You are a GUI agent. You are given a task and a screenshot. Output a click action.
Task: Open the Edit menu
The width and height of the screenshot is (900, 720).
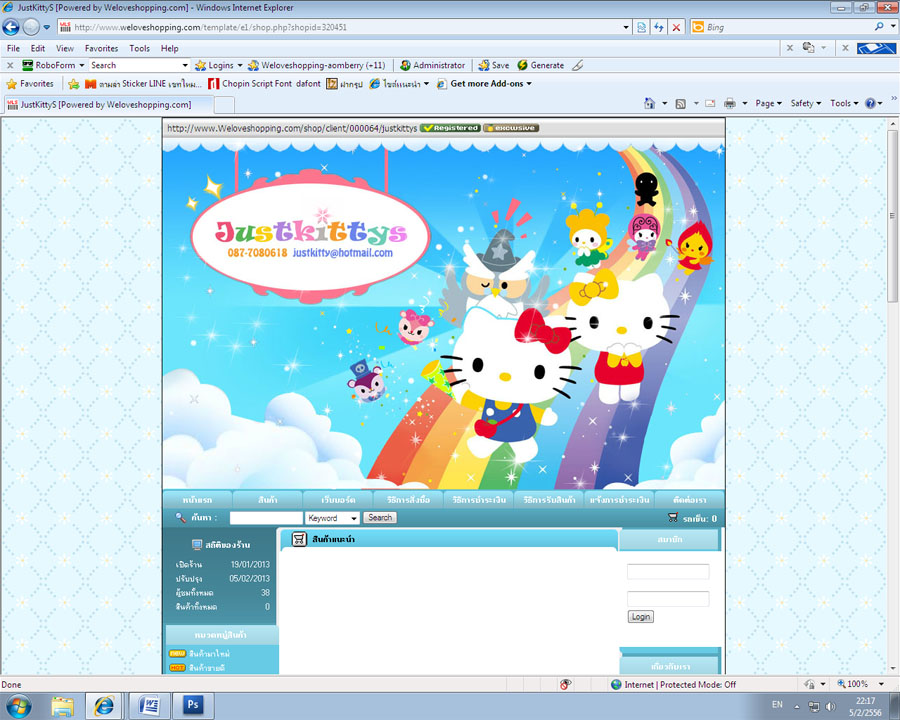point(38,48)
